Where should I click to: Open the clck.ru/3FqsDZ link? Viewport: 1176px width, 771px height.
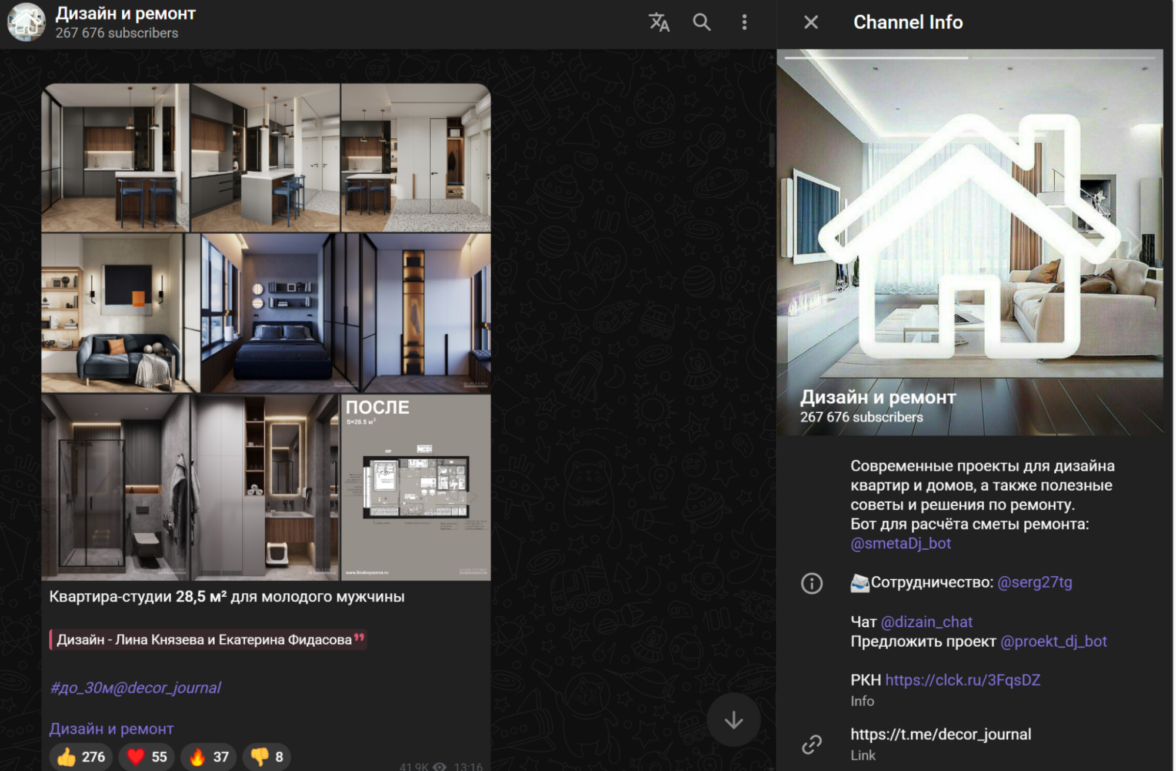coord(962,680)
